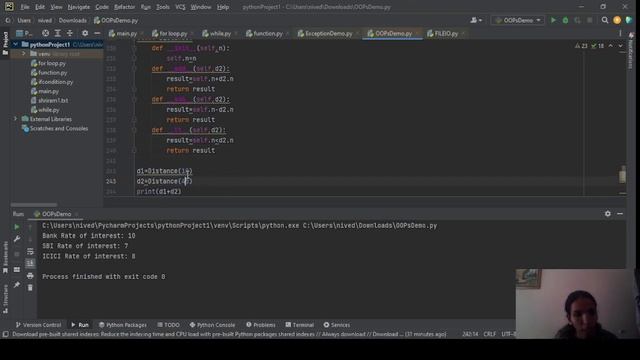Click the teal Code With Me toolbar icon
The image size is (640, 360).
(629, 20)
